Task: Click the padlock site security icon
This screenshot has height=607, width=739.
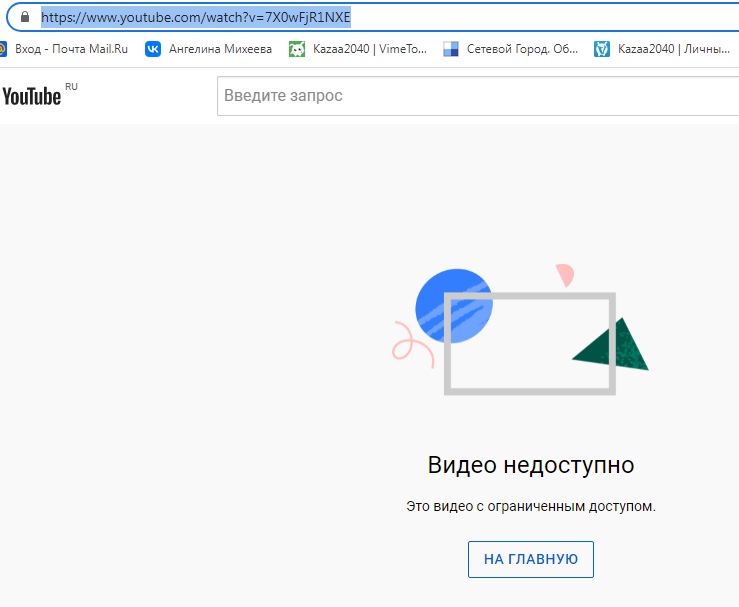Action: 25,18
